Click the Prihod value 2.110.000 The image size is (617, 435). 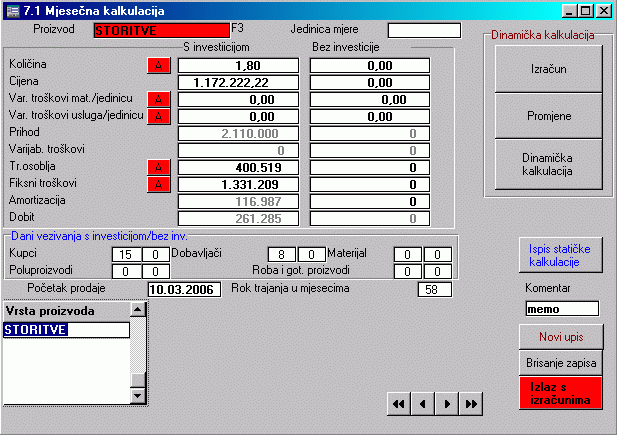click(238, 134)
